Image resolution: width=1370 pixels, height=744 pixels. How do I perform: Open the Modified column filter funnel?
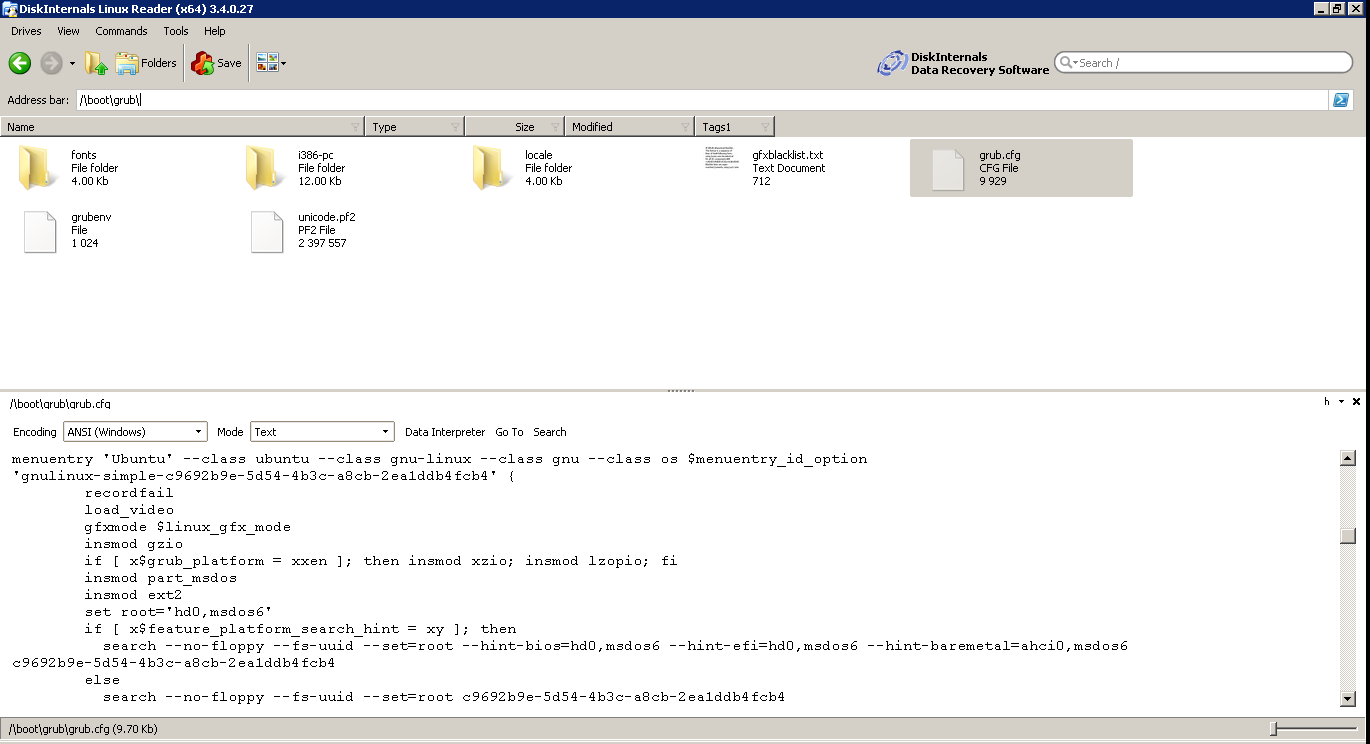point(685,127)
